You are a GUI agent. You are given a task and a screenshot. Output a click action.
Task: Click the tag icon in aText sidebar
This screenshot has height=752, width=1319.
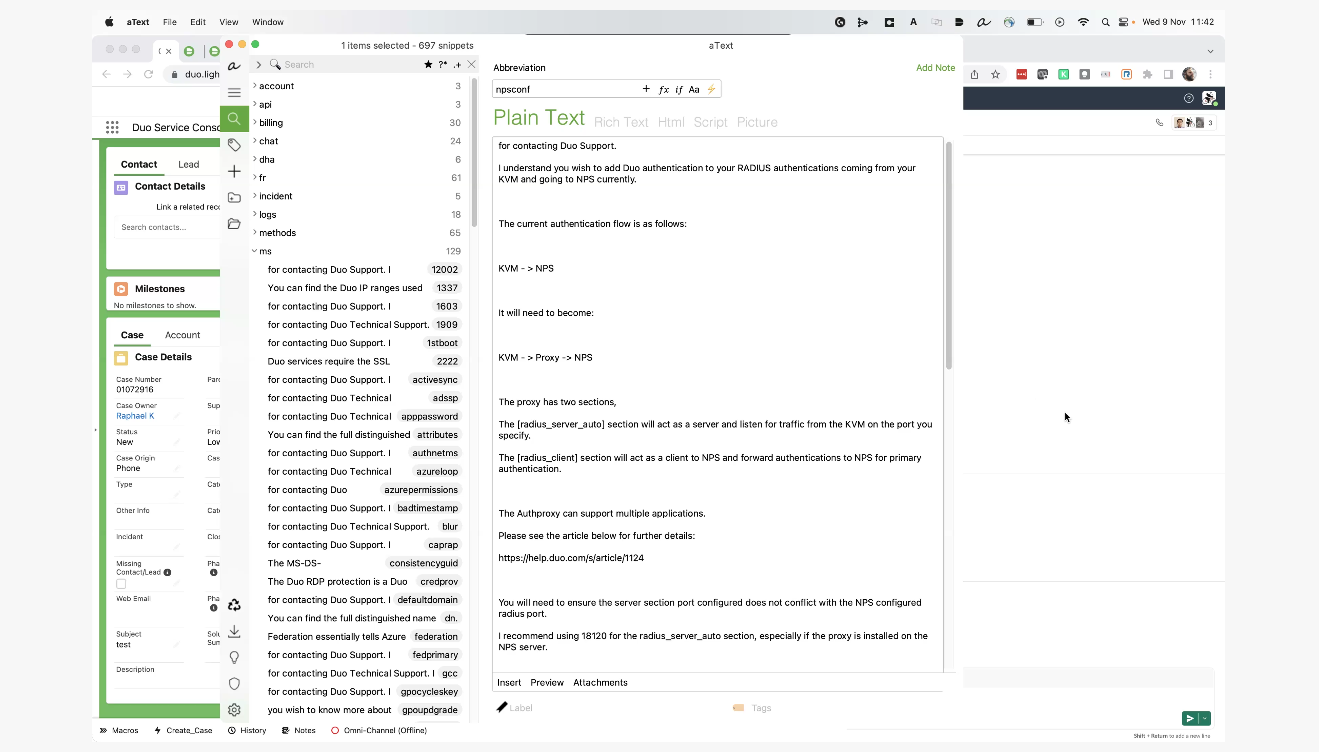pyautogui.click(x=234, y=145)
